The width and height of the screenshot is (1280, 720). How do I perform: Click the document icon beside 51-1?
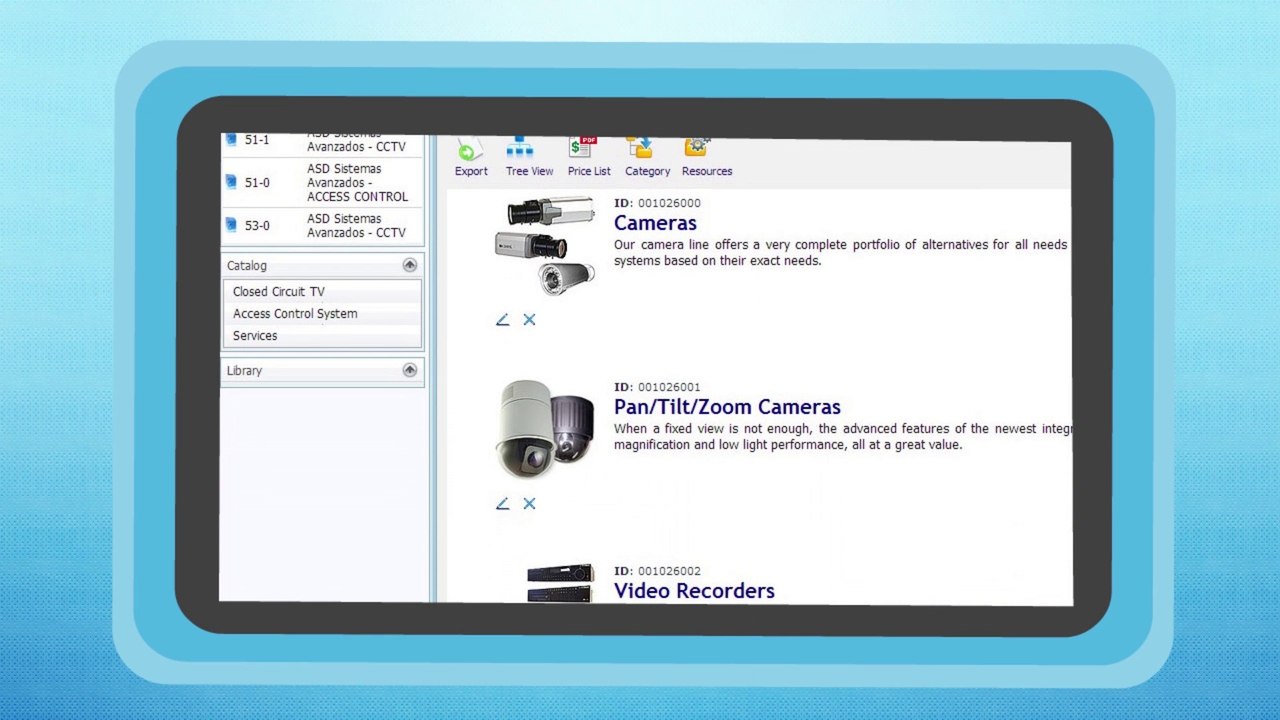coord(231,140)
